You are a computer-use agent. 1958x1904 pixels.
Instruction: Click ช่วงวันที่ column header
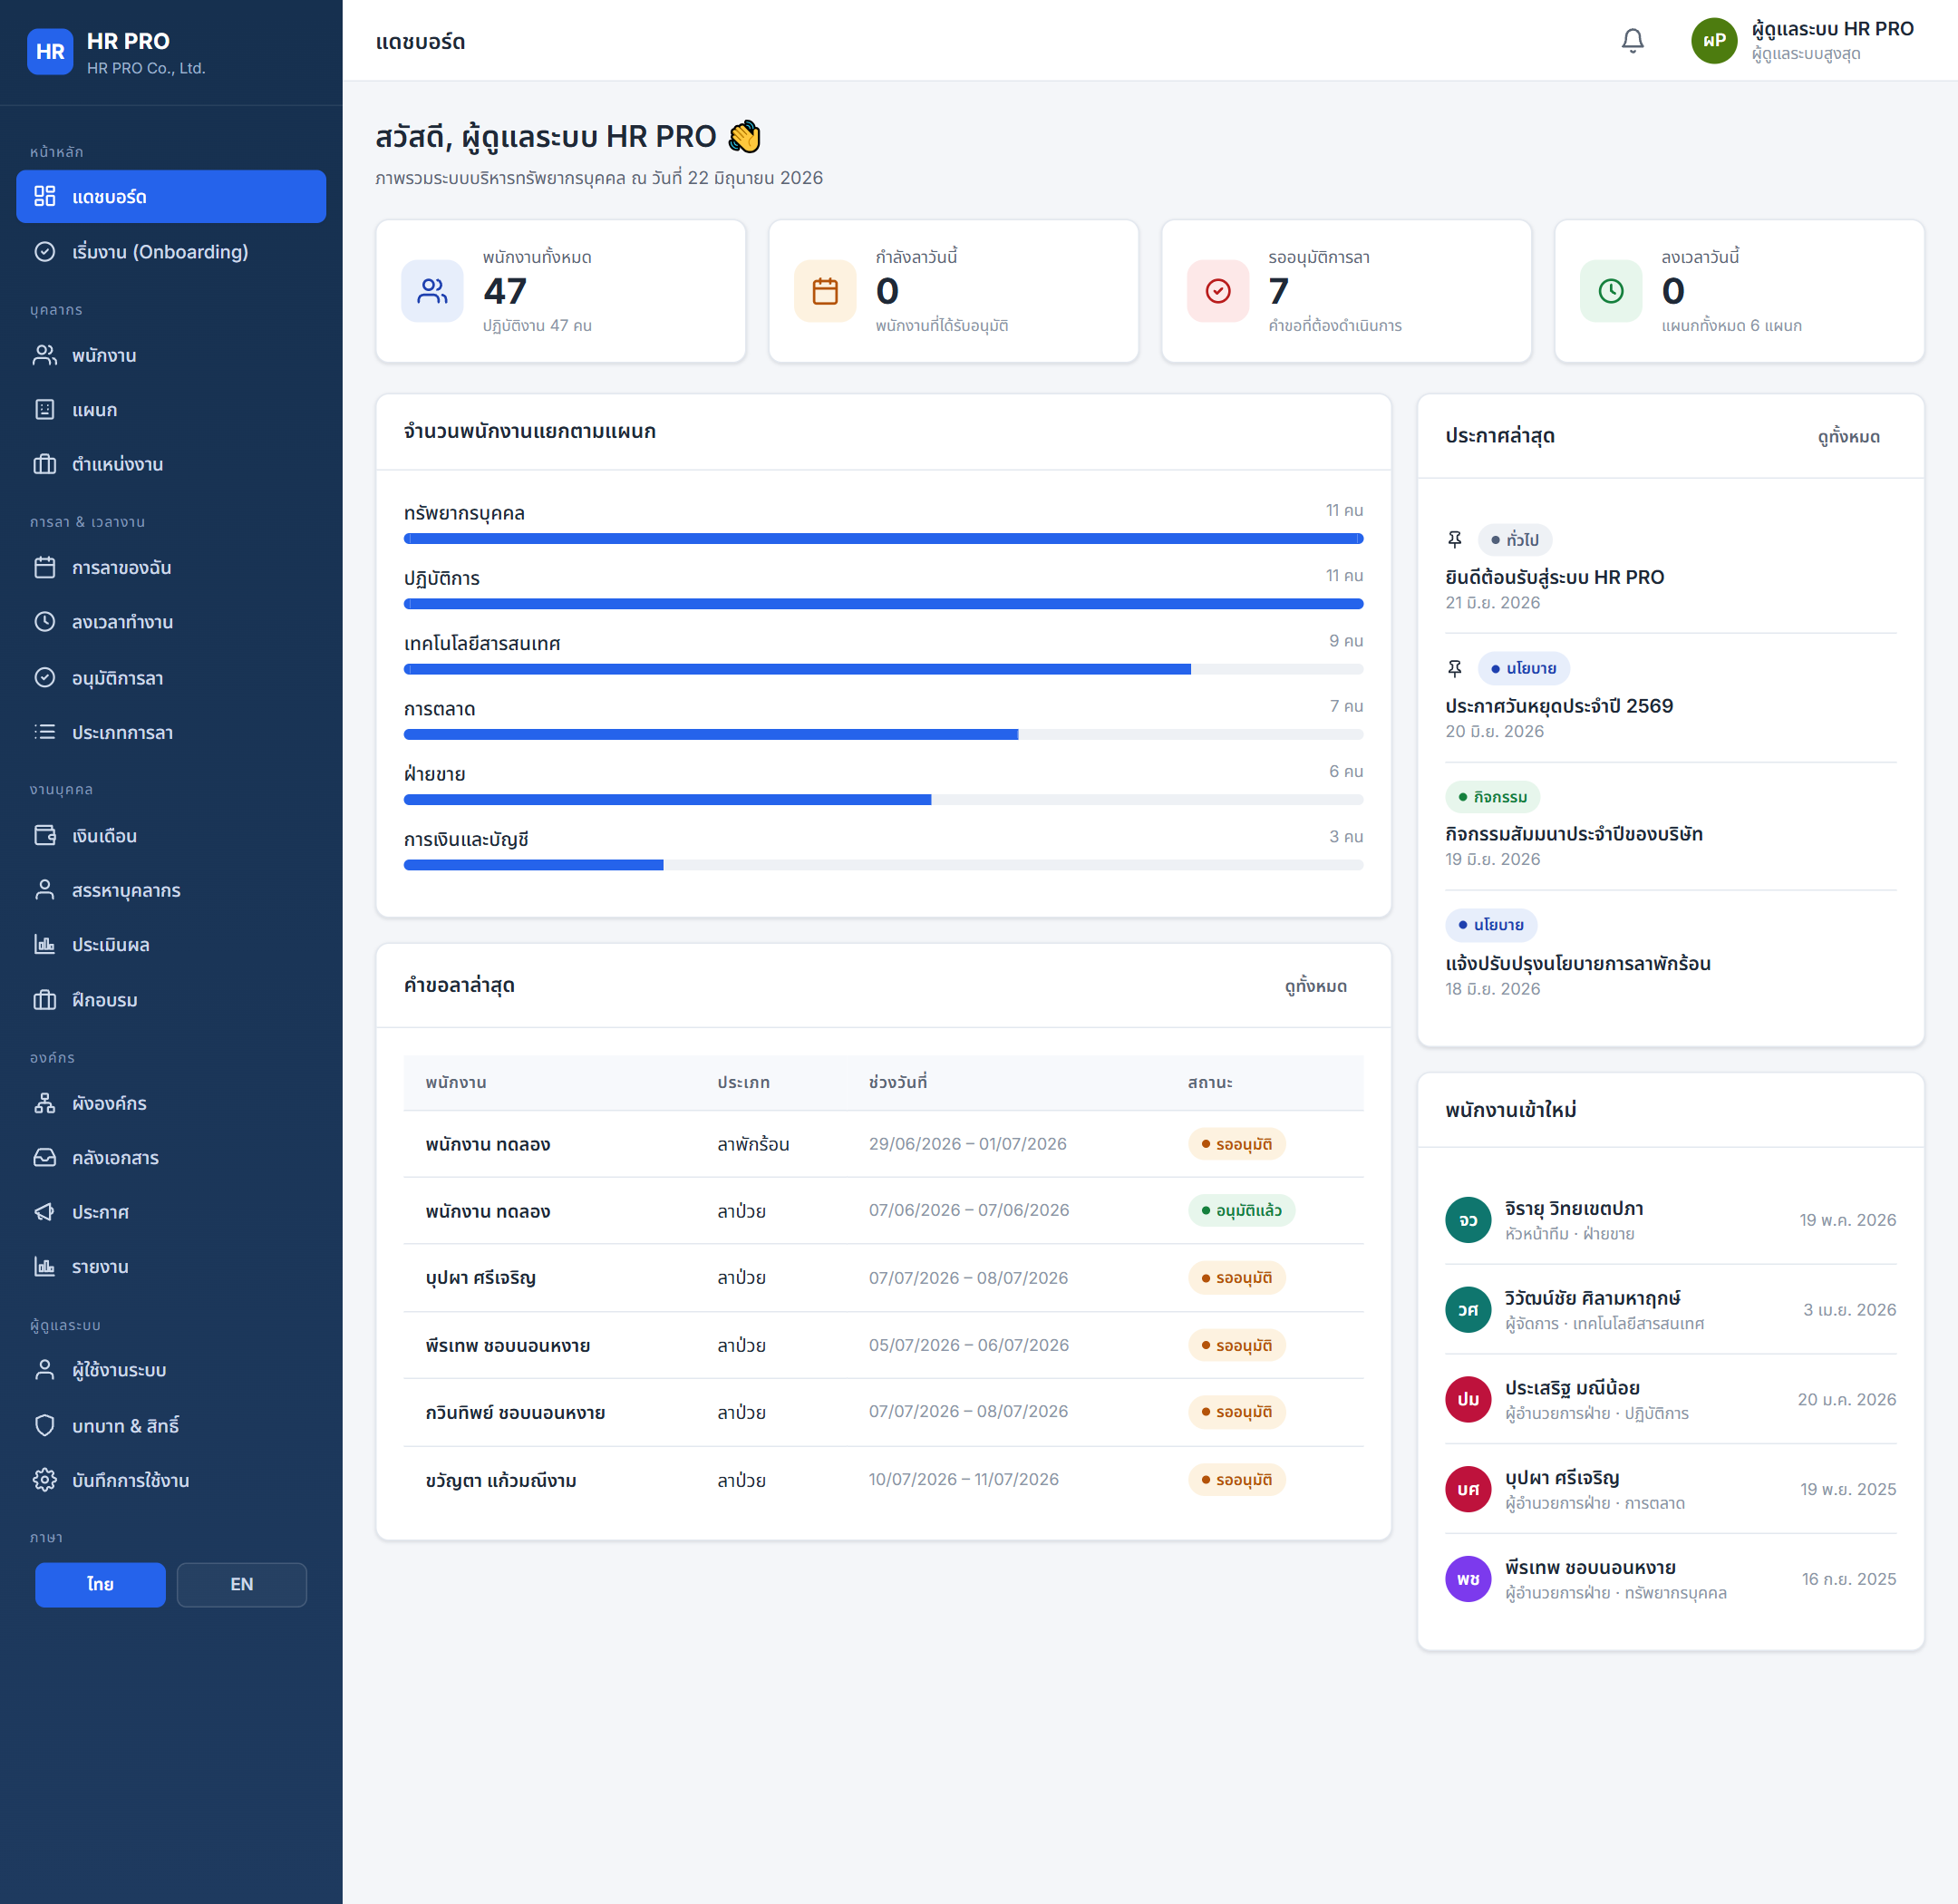pos(897,1082)
